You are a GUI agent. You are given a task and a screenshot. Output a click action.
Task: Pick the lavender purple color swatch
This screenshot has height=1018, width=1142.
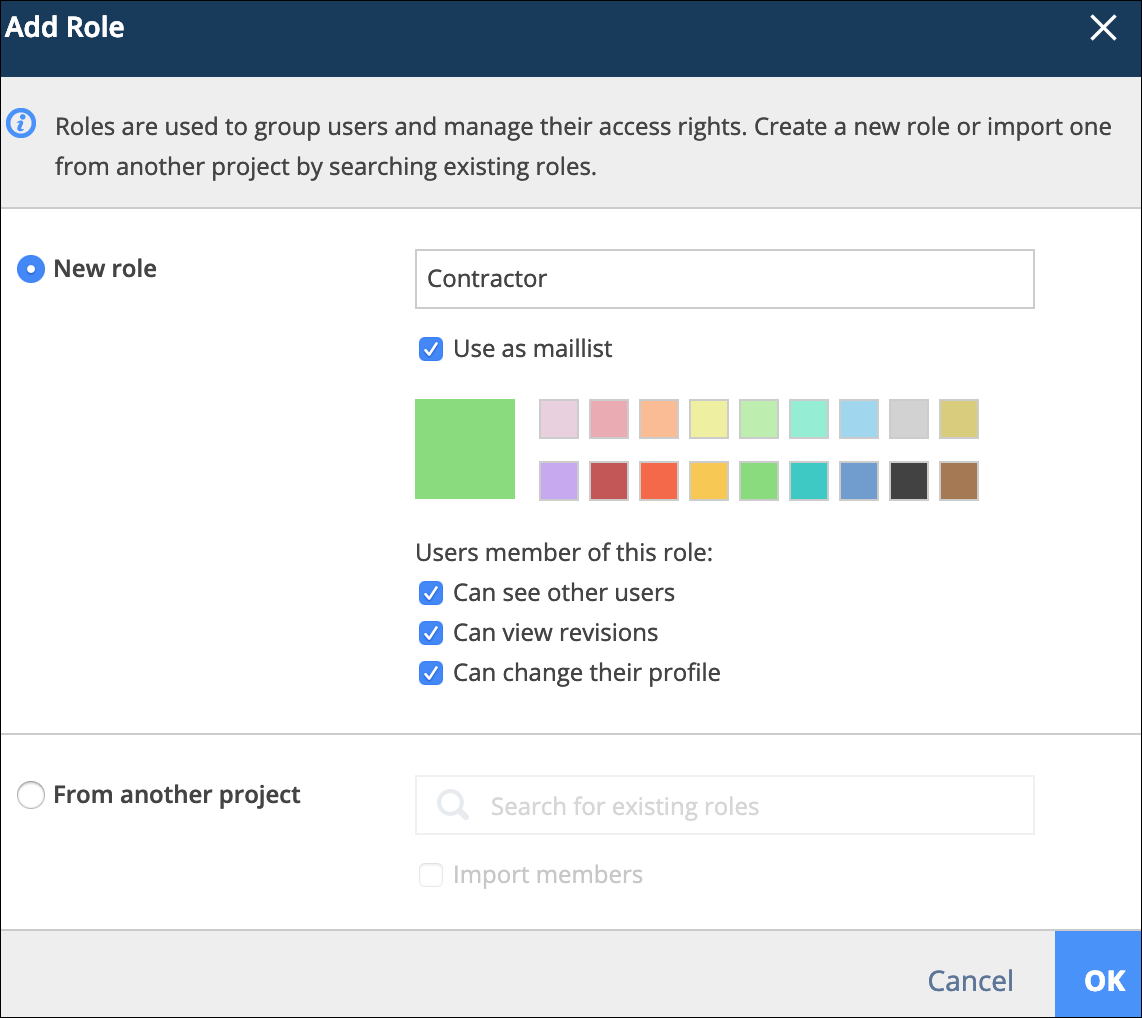tap(559, 481)
